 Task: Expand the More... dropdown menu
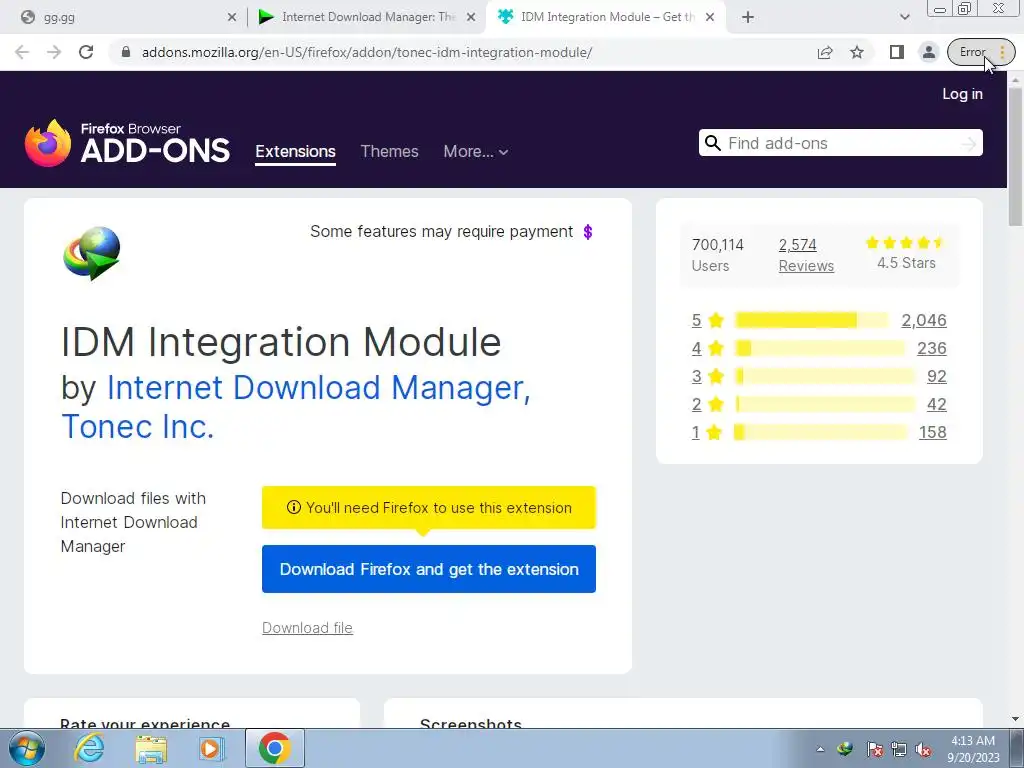(475, 152)
